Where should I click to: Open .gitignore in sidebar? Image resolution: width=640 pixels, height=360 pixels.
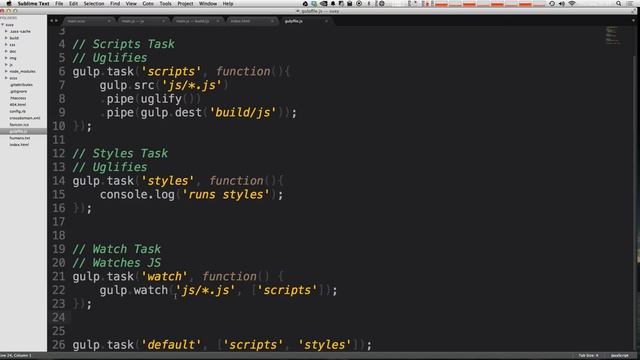pos(19,91)
